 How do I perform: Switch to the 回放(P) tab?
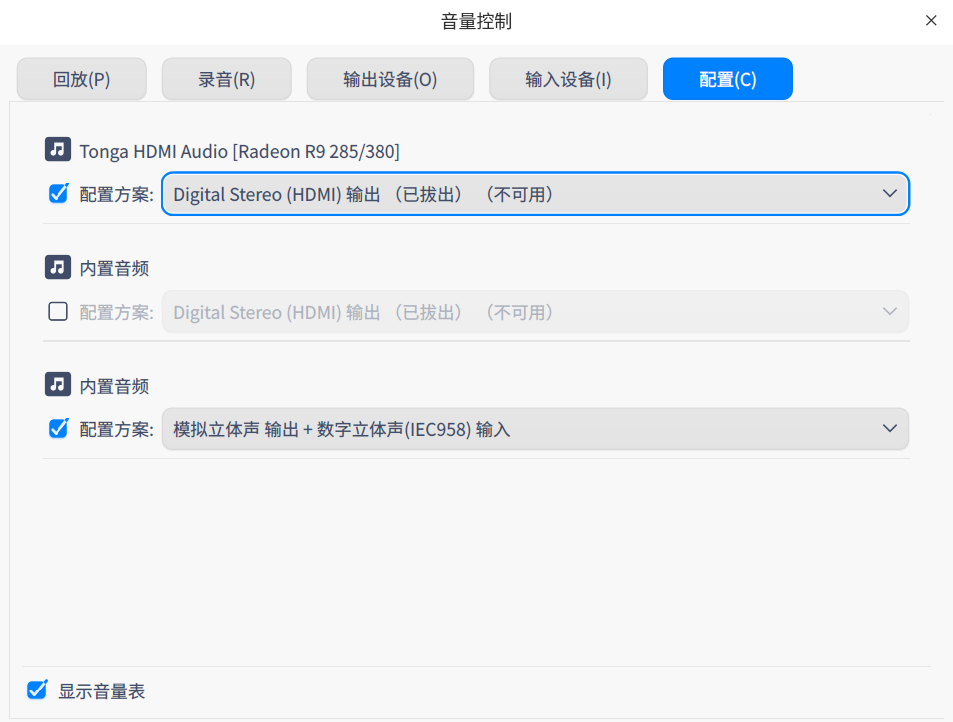tap(81, 78)
